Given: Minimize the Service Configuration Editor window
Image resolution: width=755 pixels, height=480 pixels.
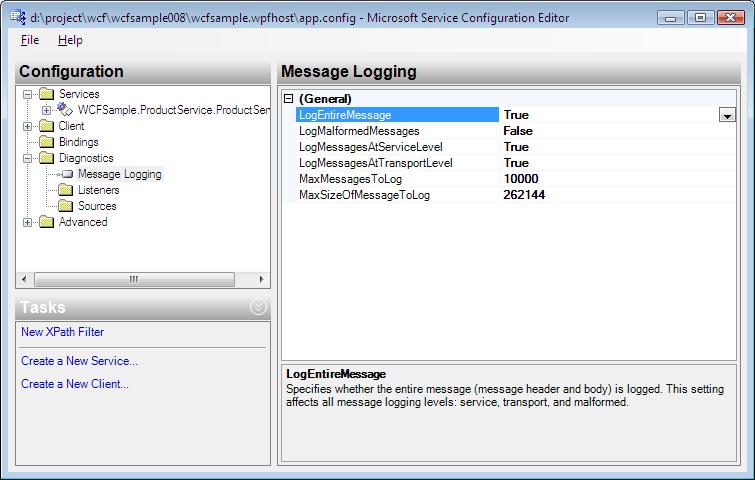Looking at the screenshot, I should pos(671,18).
